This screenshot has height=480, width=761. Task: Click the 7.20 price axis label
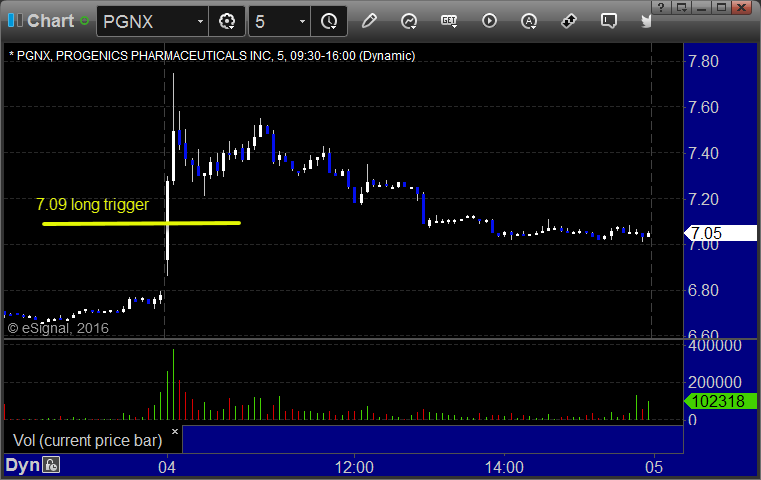pos(703,199)
